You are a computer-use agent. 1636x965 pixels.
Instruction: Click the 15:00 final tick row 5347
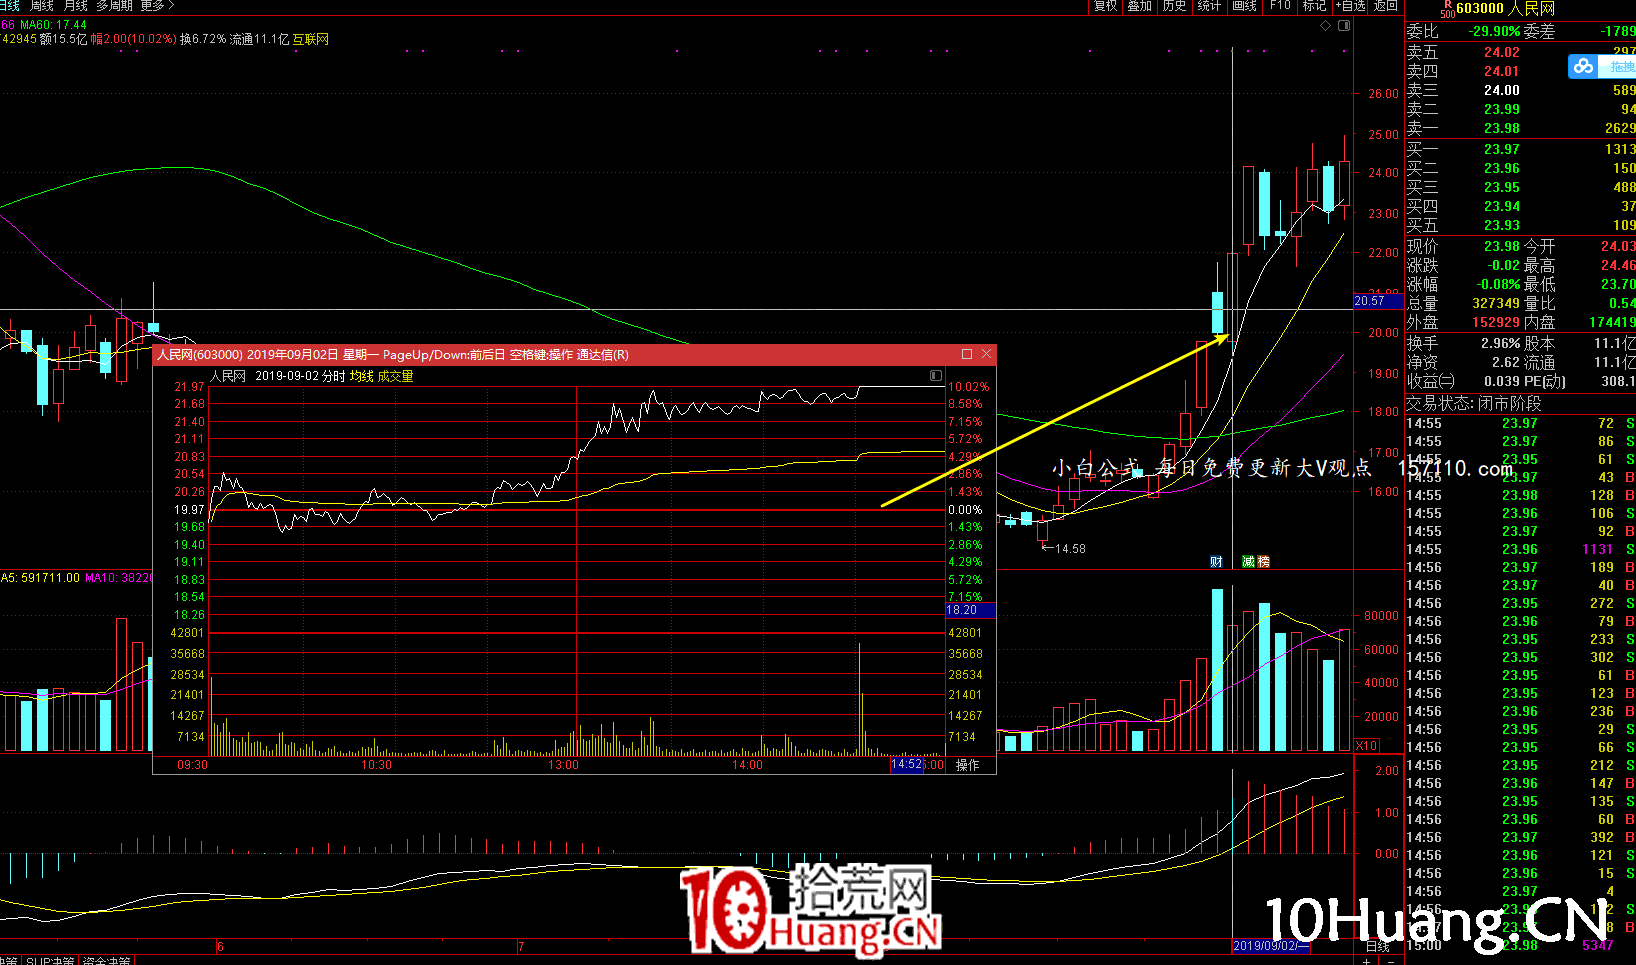1521,945
